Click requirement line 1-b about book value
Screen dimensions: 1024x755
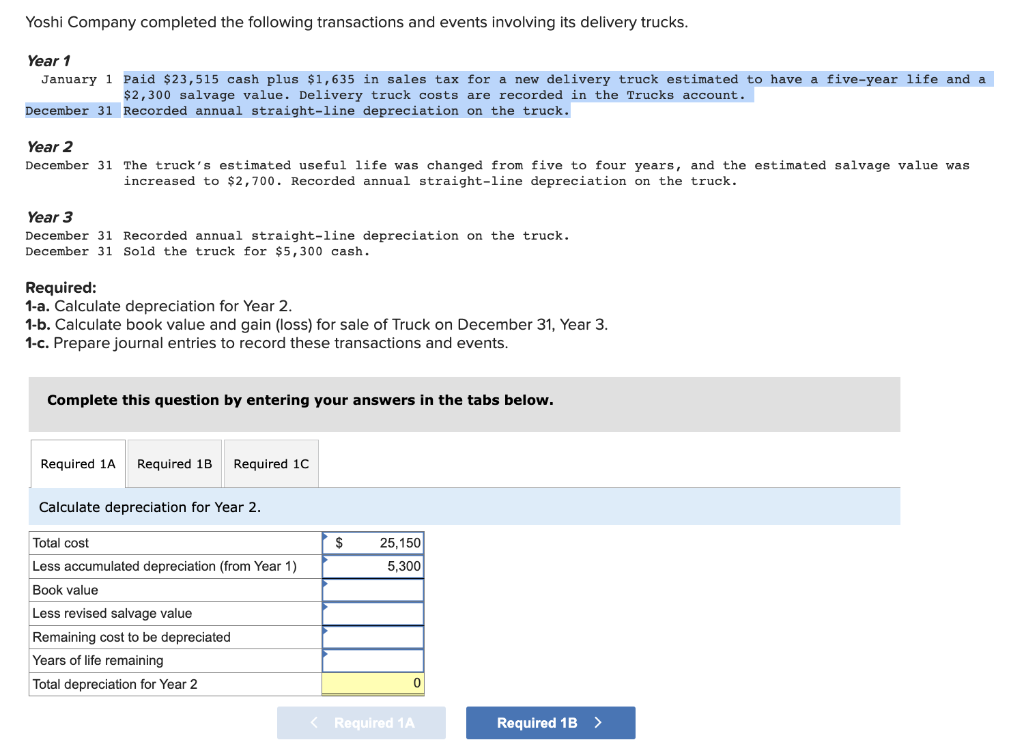pos(317,325)
